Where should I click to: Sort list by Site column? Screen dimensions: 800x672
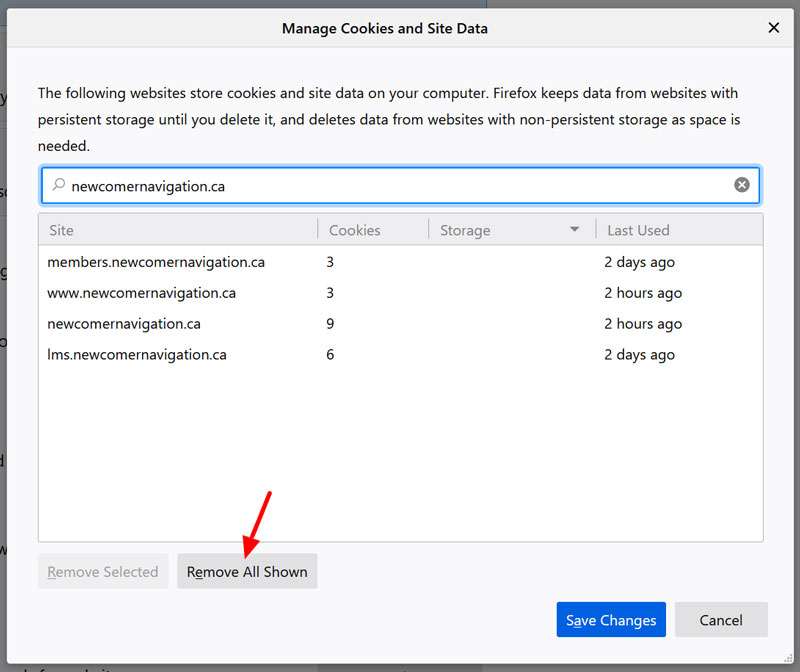[x=178, y=230]
